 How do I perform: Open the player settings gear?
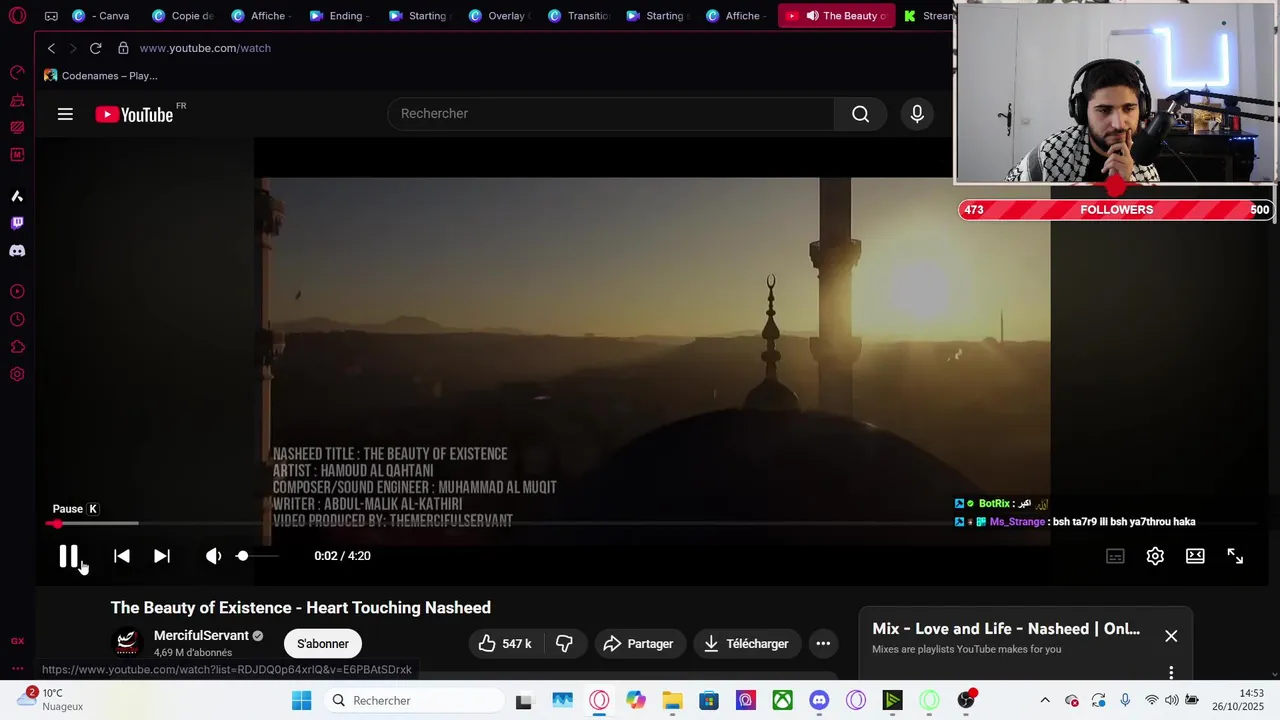1155,556
